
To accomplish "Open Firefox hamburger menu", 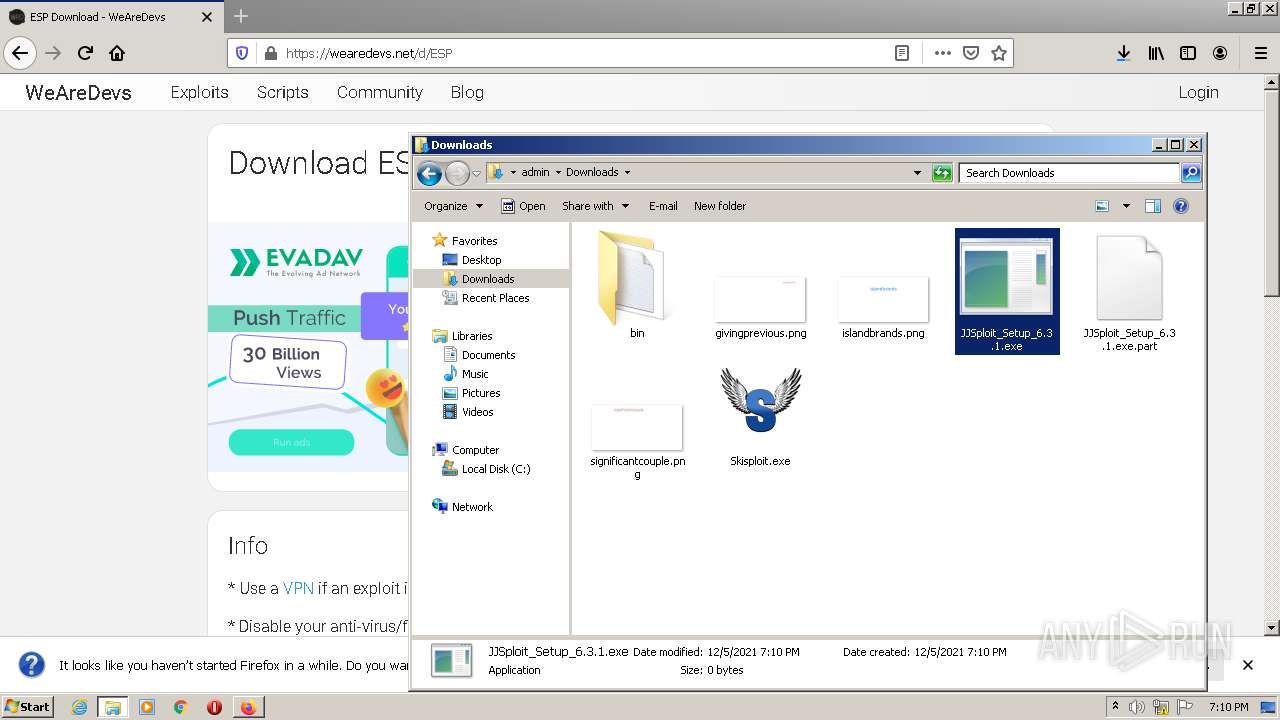I will coord(1260,53).
